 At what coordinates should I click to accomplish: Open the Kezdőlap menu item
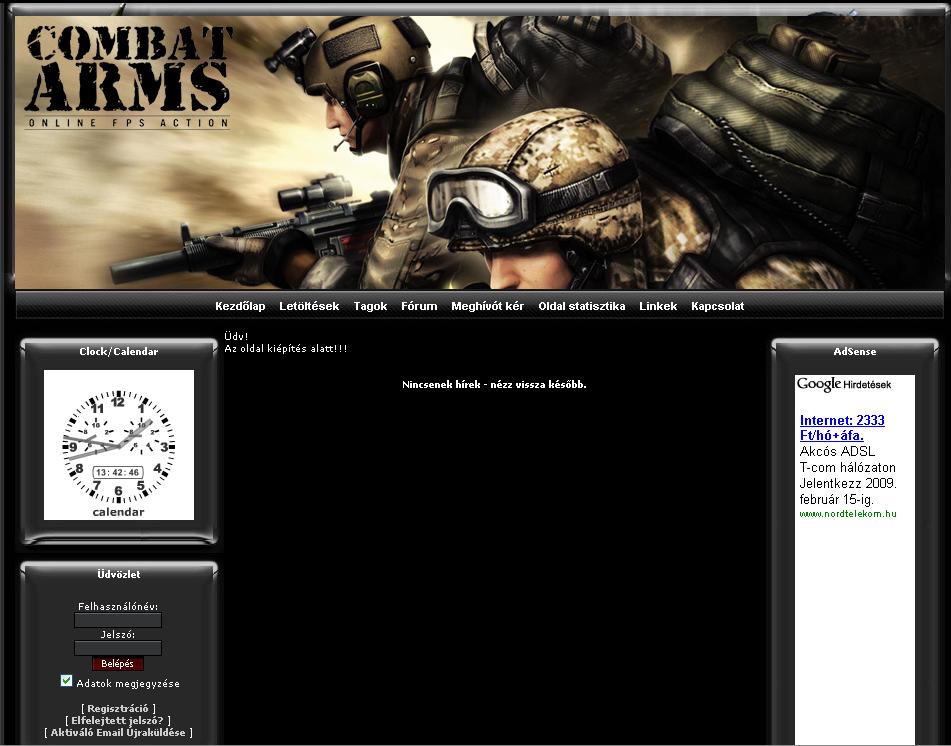(240, 306)
